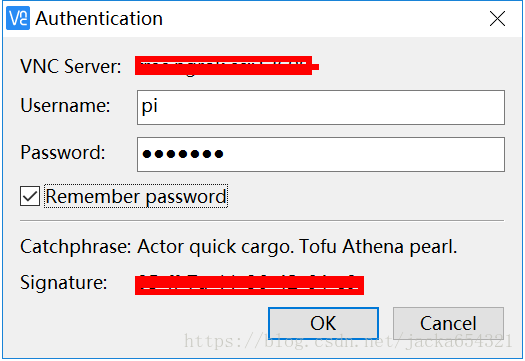
Task: Click the VNC Server label
Action: pos(71,66)
